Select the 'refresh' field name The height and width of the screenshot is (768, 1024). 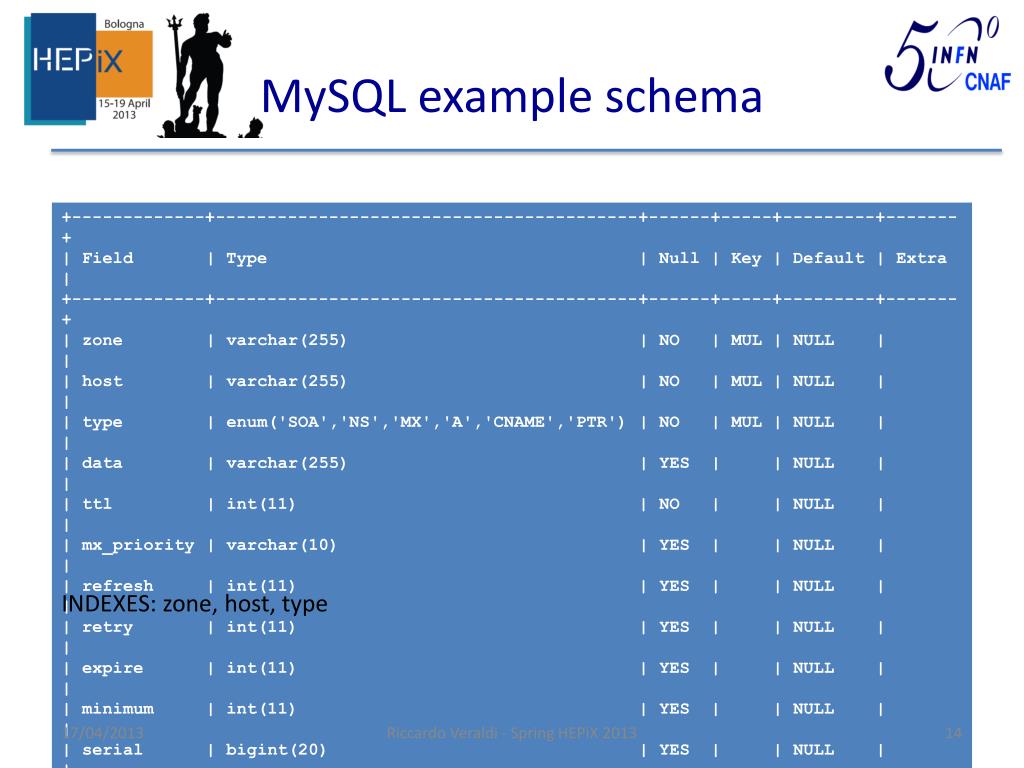click(x=118, y=586)
